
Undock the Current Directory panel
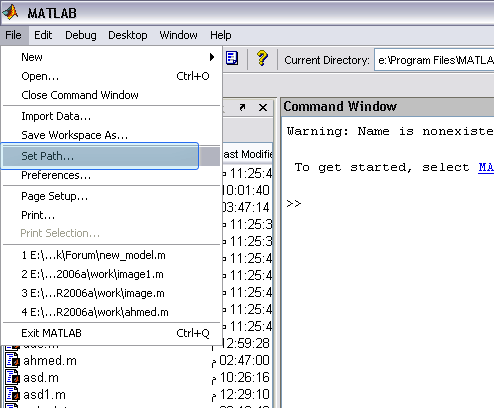coord(242,107)
